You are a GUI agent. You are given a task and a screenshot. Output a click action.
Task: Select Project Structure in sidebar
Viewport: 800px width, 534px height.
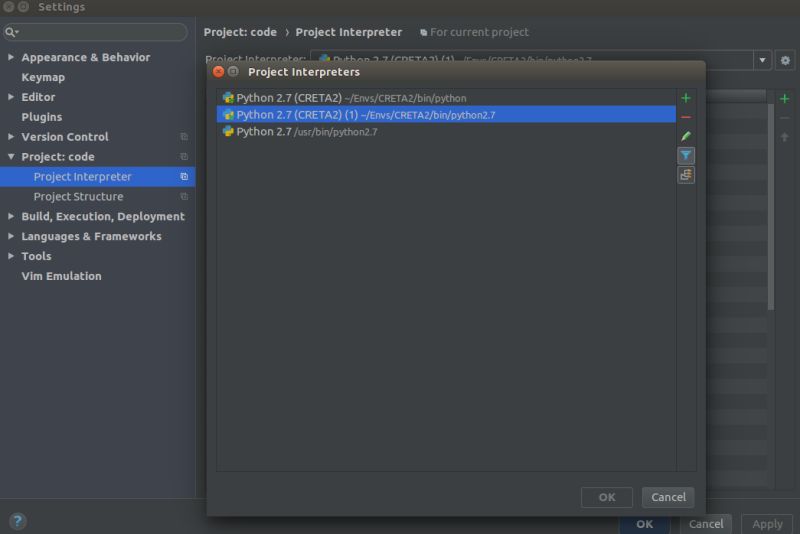point(97,196)
